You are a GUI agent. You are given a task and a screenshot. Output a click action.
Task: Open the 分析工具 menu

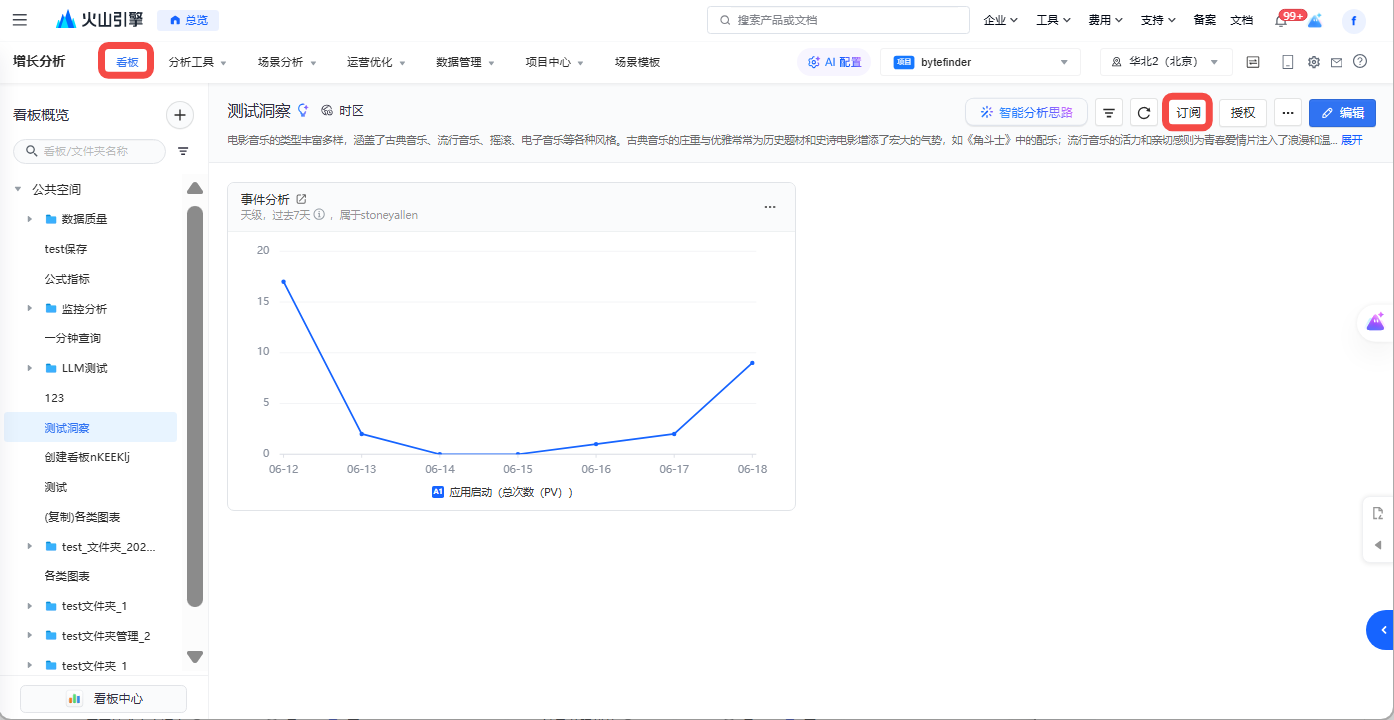pos(197,62)
